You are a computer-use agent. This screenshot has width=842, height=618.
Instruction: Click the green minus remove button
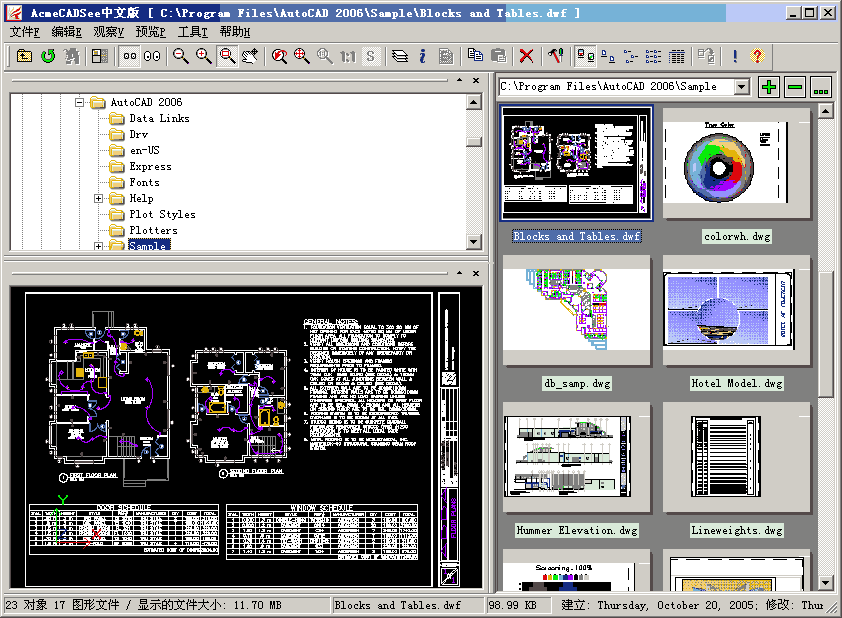tap(795, 86)
